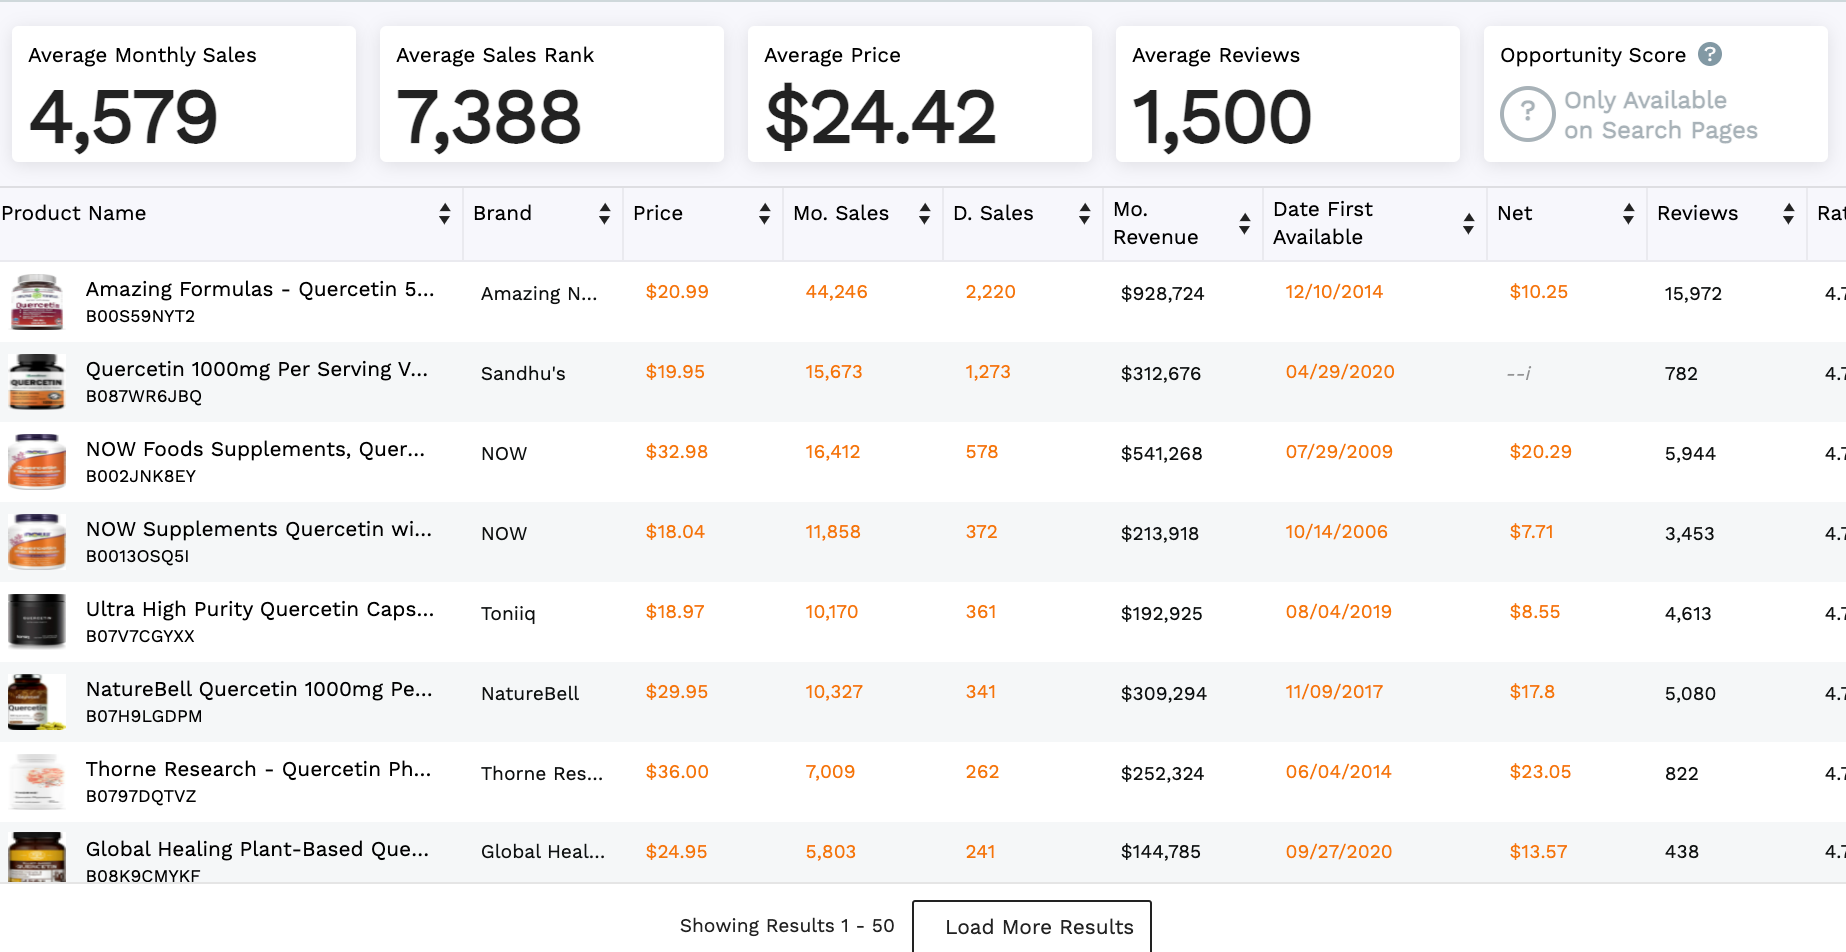This screenshot has width=1846, height=952.
Task: Click the Average Monthly Sales card
Action: (184, 94)
